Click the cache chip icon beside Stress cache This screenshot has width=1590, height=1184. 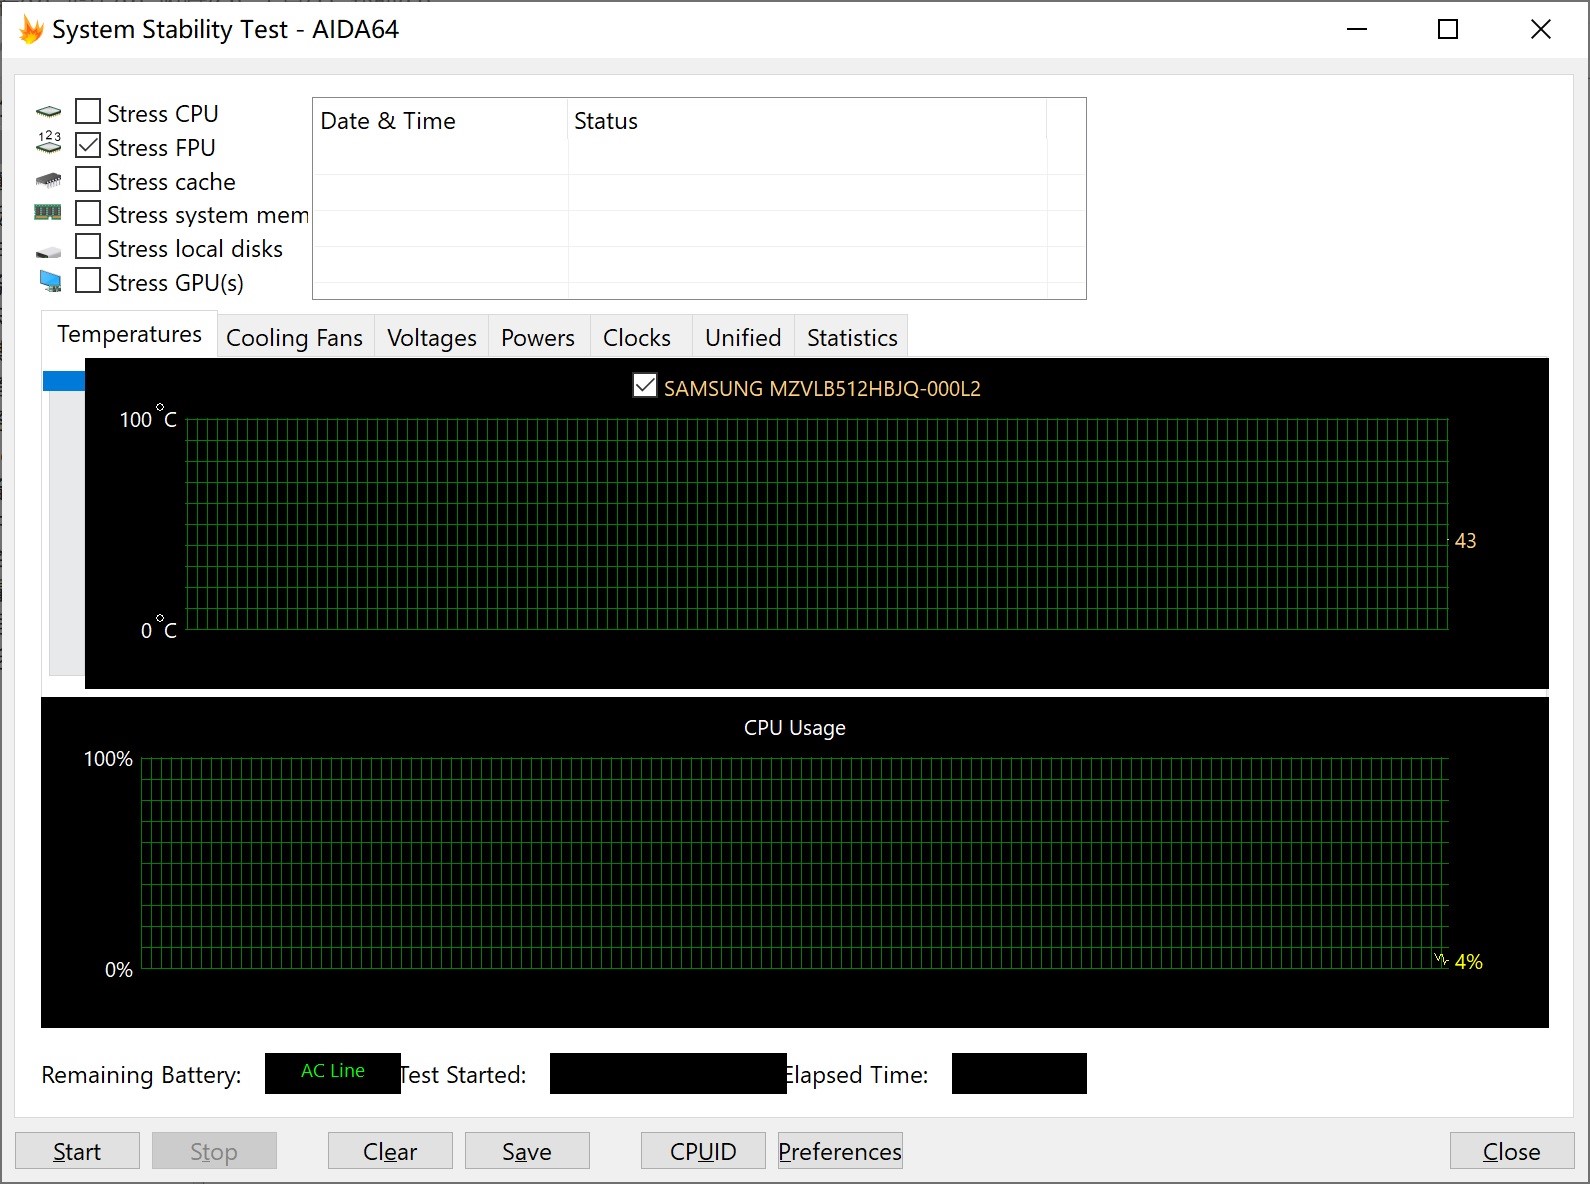point(48,180)
